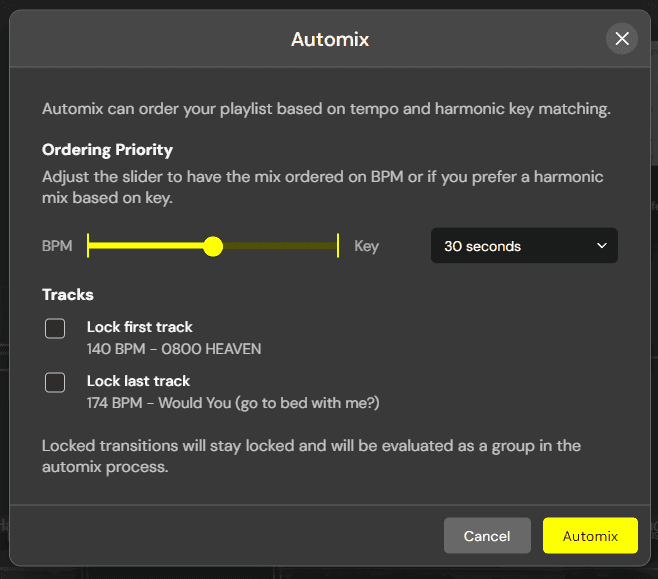Image resolution: width=658 pixels, height=579 pixels.
Task: Click the BPM label beside the slider
Action: pyautogui.click(x=57, y=246)
